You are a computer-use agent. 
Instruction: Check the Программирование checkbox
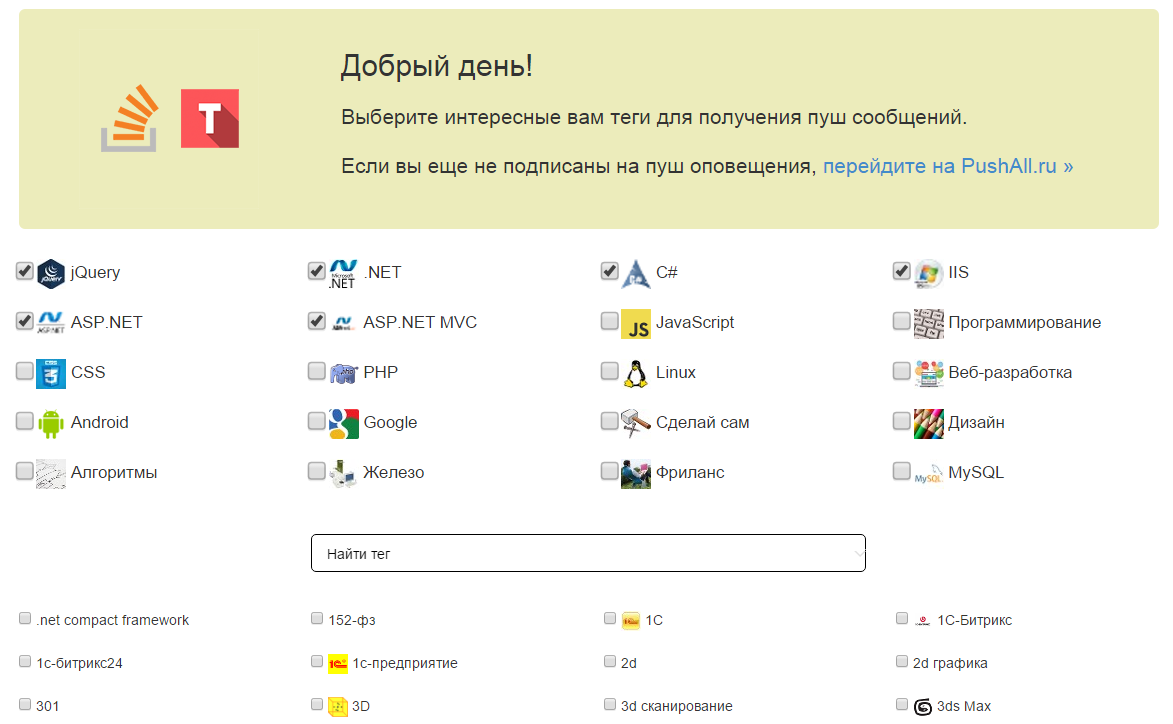[x=901, y=321]
